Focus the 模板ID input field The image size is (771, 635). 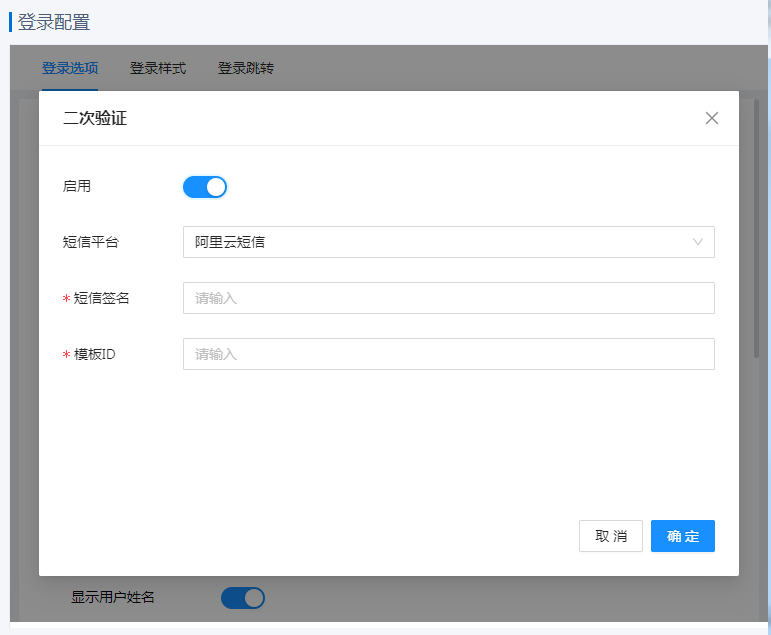tap(448, 354)
